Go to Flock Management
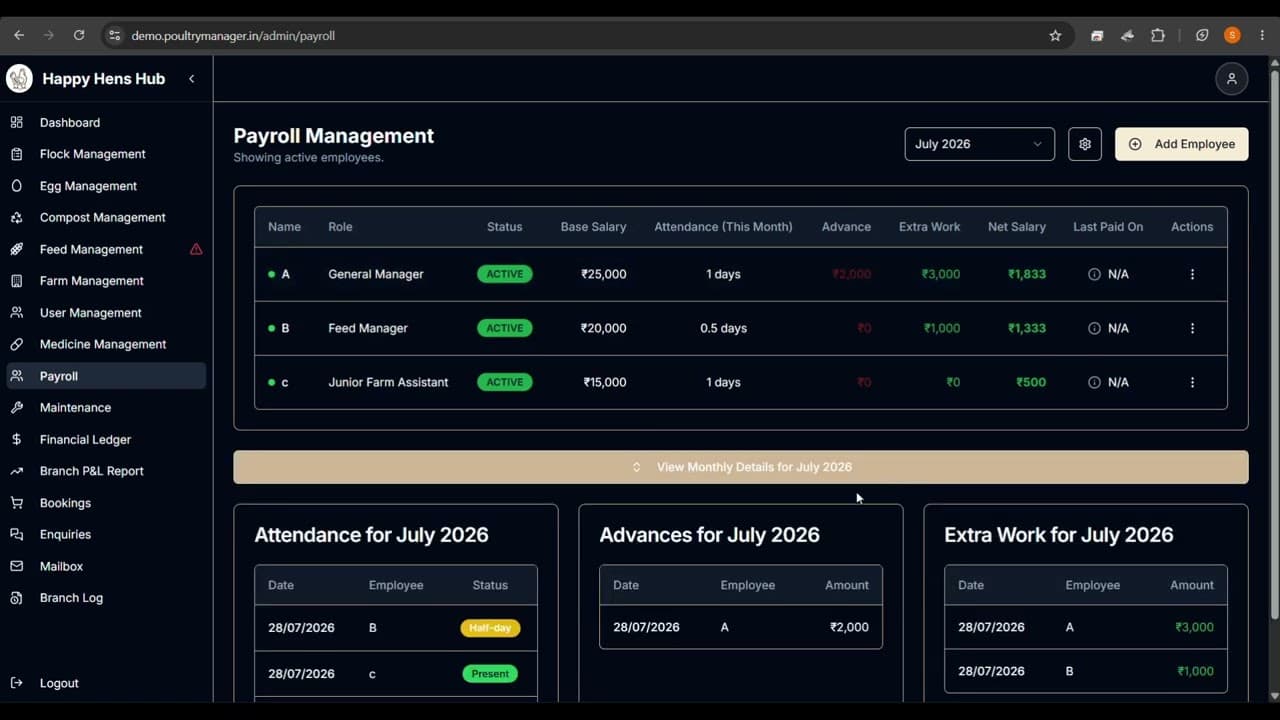 click(104, 154)
